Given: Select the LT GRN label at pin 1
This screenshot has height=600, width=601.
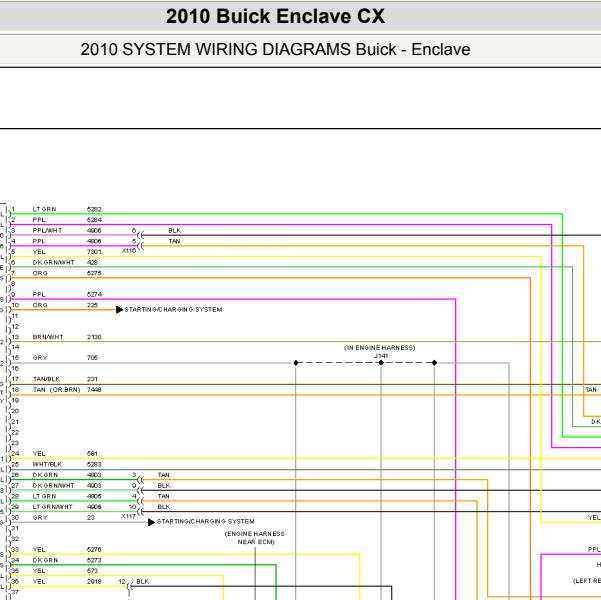Looking at the screenshot, I should coord(44,209).
